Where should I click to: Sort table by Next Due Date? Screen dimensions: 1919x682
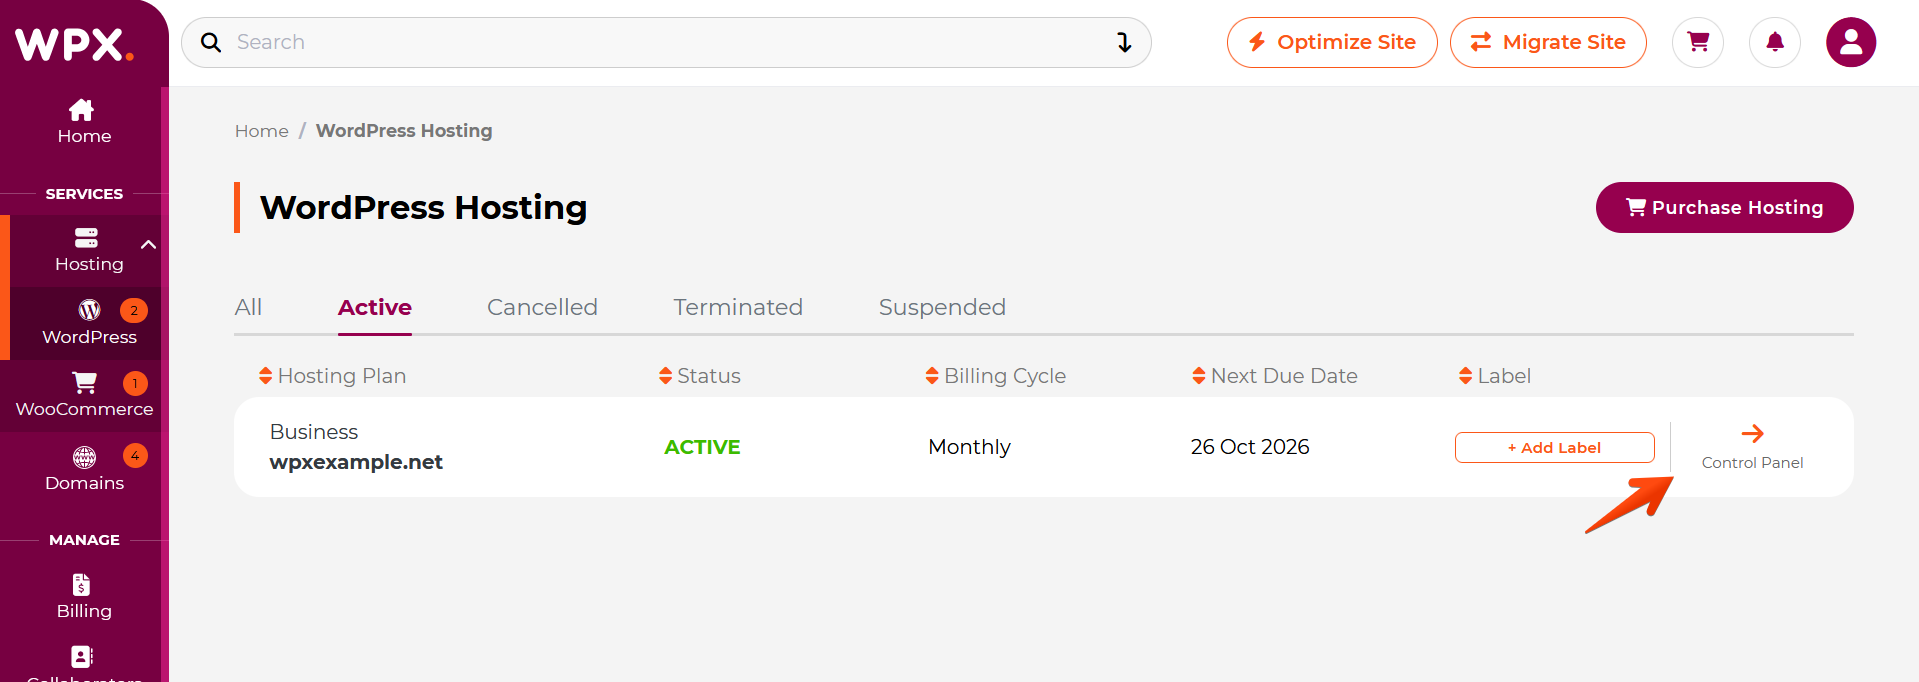(1275, 376)
